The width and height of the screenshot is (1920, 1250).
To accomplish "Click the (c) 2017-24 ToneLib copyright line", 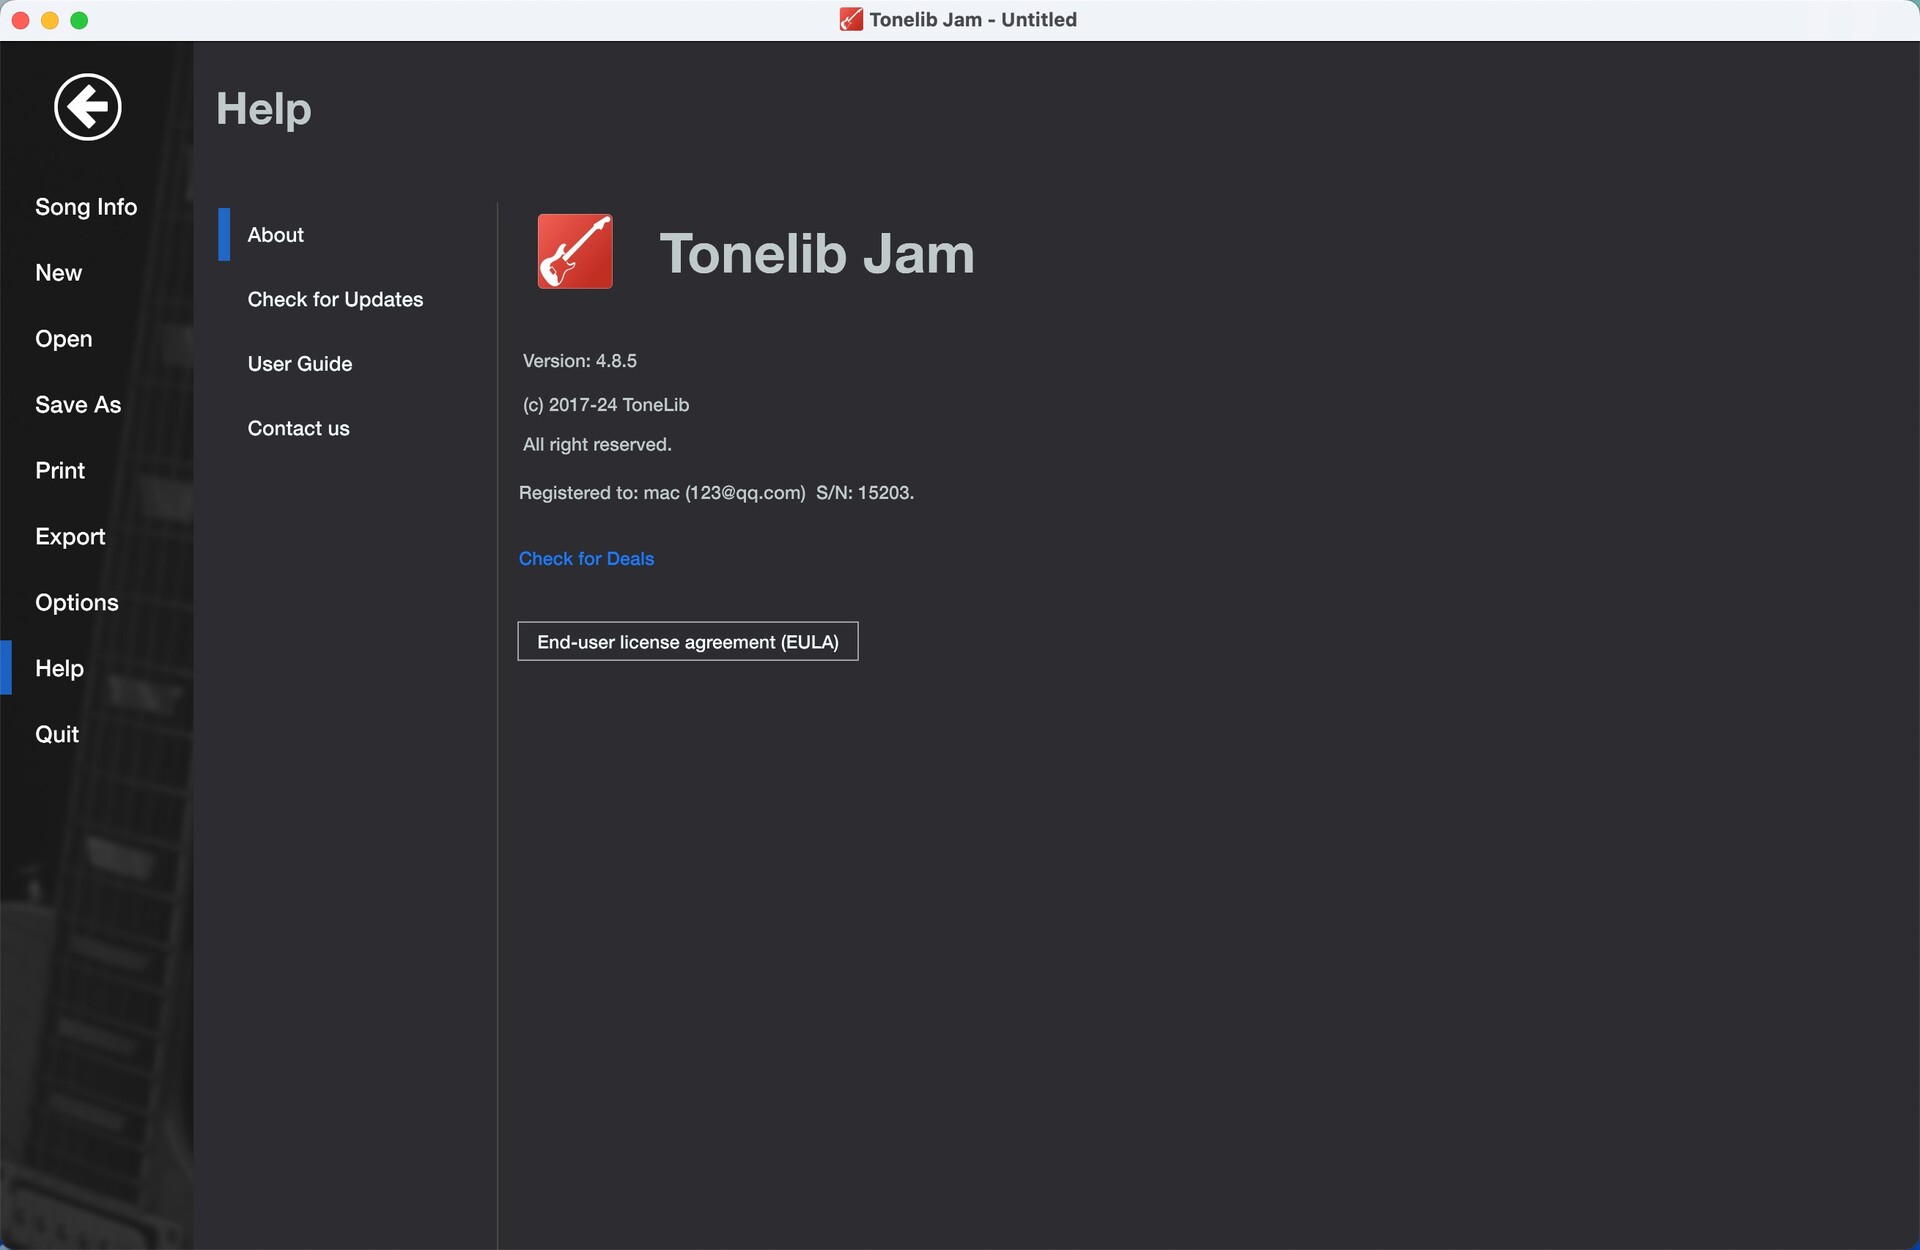I will pyautogui.click(x=606, y=405).
